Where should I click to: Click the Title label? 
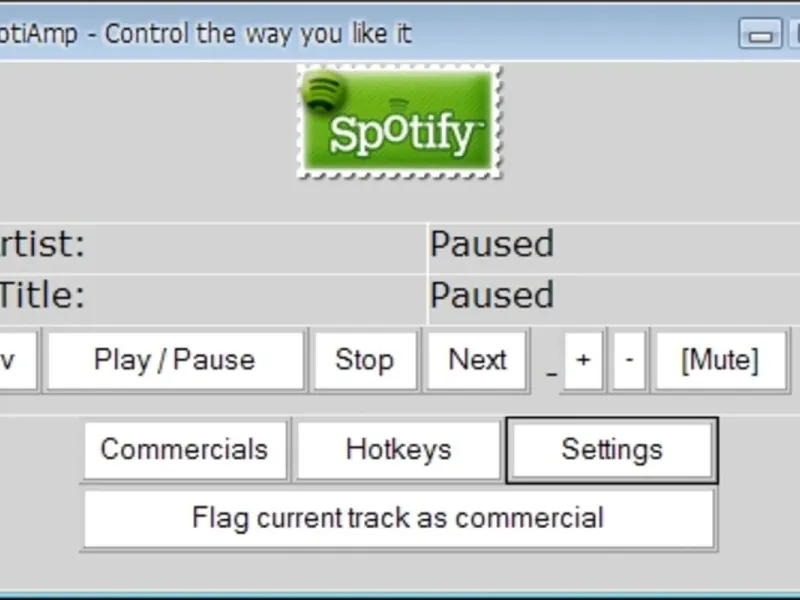click(x=42, y=296)
